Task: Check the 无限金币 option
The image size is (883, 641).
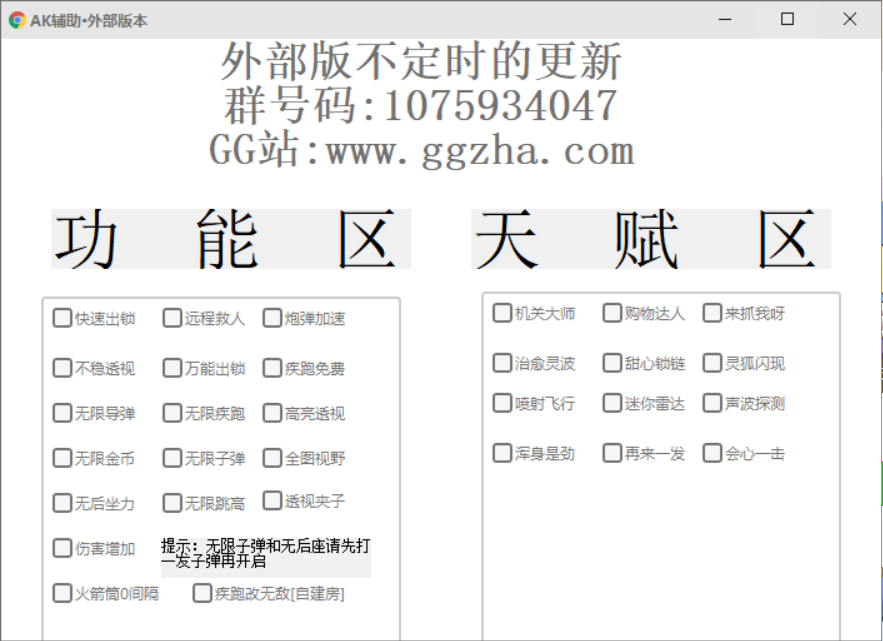Action: click(63, 458)
